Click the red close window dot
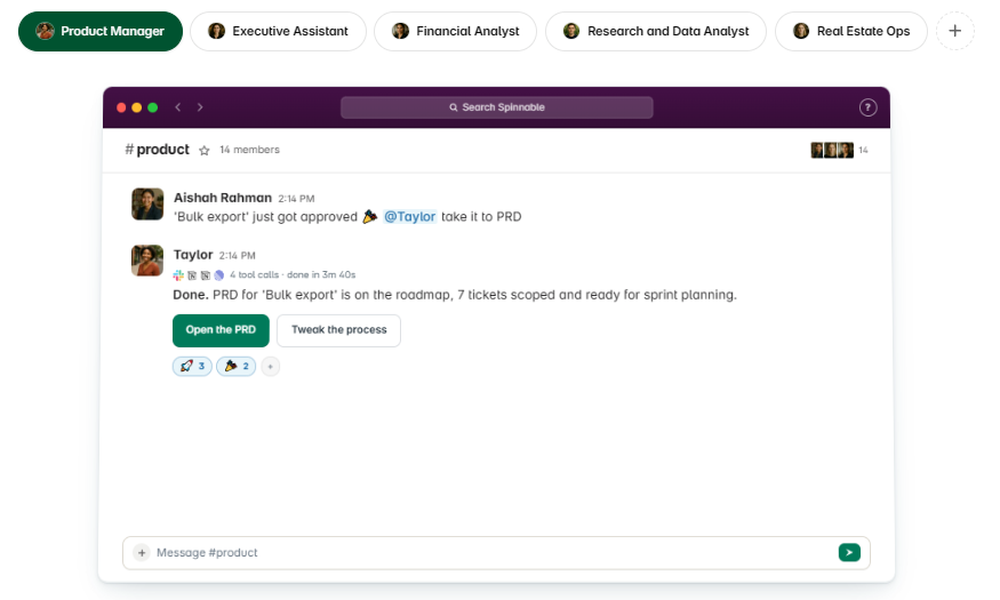The height and width of the screenshot is (600, 1000). [x=121, y=108]
